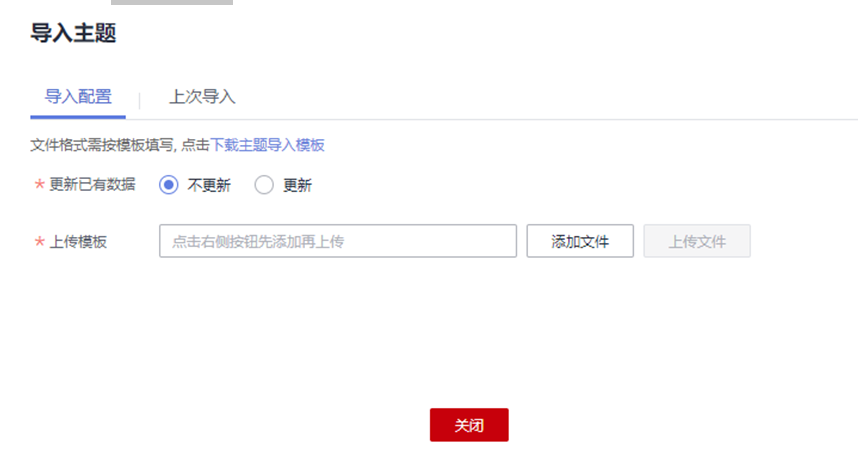Click the greyed 上传文件 button
The width and height of the screenshot is (858, 473).
click(697, 241)
